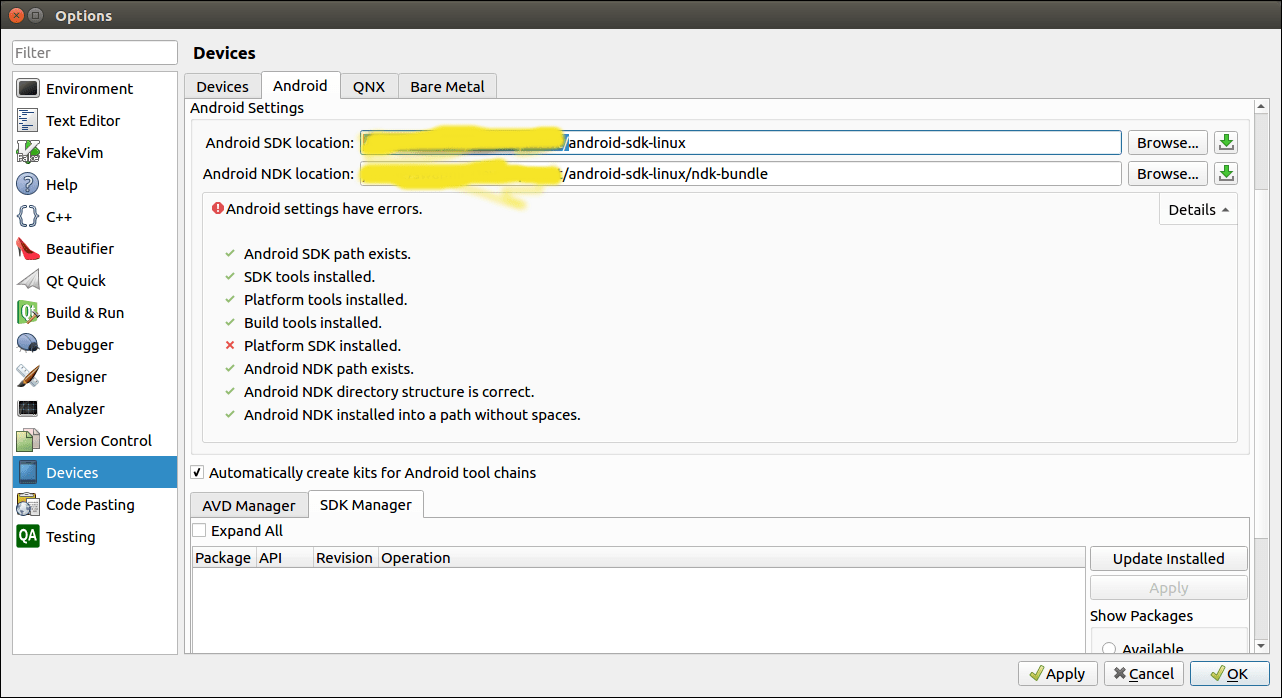Select the Testing category

tap(95, 537)
